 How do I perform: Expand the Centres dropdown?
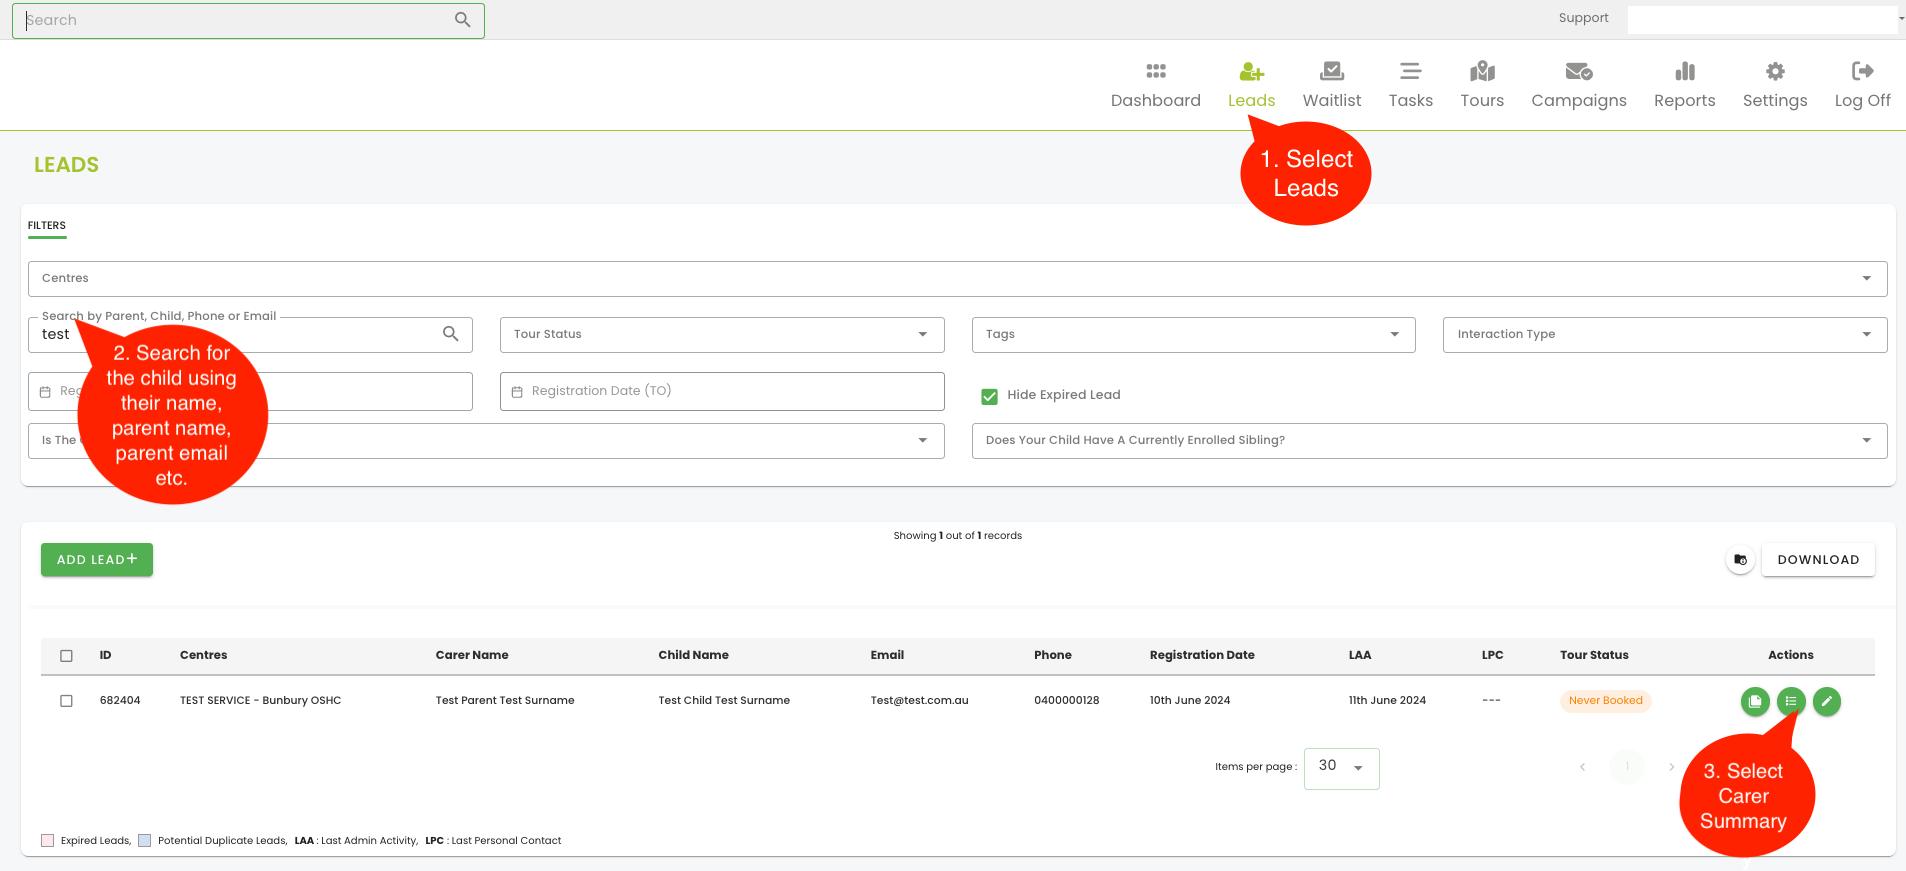coord(958,279)
